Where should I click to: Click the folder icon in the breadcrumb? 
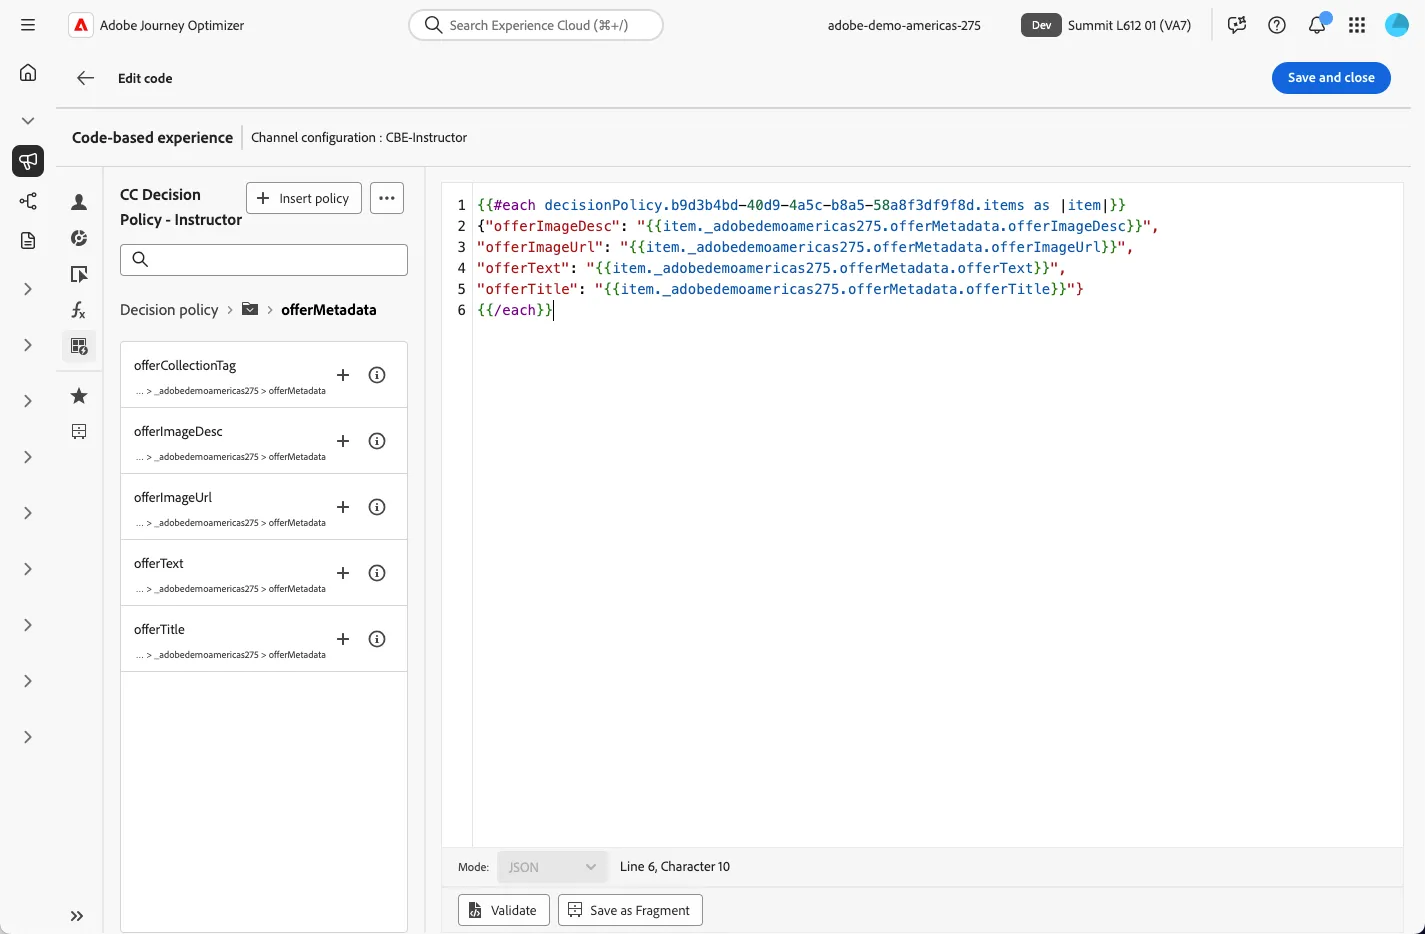(x=250, y=309)
